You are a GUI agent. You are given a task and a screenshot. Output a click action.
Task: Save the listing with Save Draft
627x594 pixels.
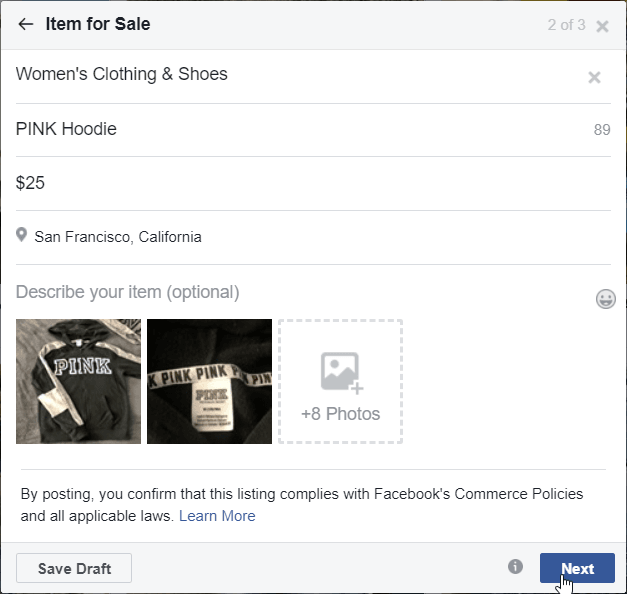74,568
